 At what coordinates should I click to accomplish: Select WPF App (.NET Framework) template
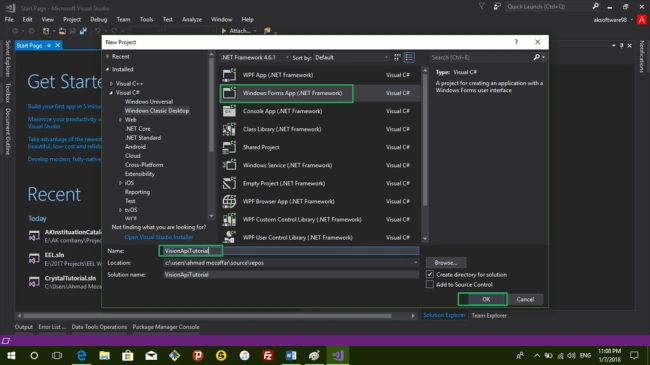[x=319, y=75]
